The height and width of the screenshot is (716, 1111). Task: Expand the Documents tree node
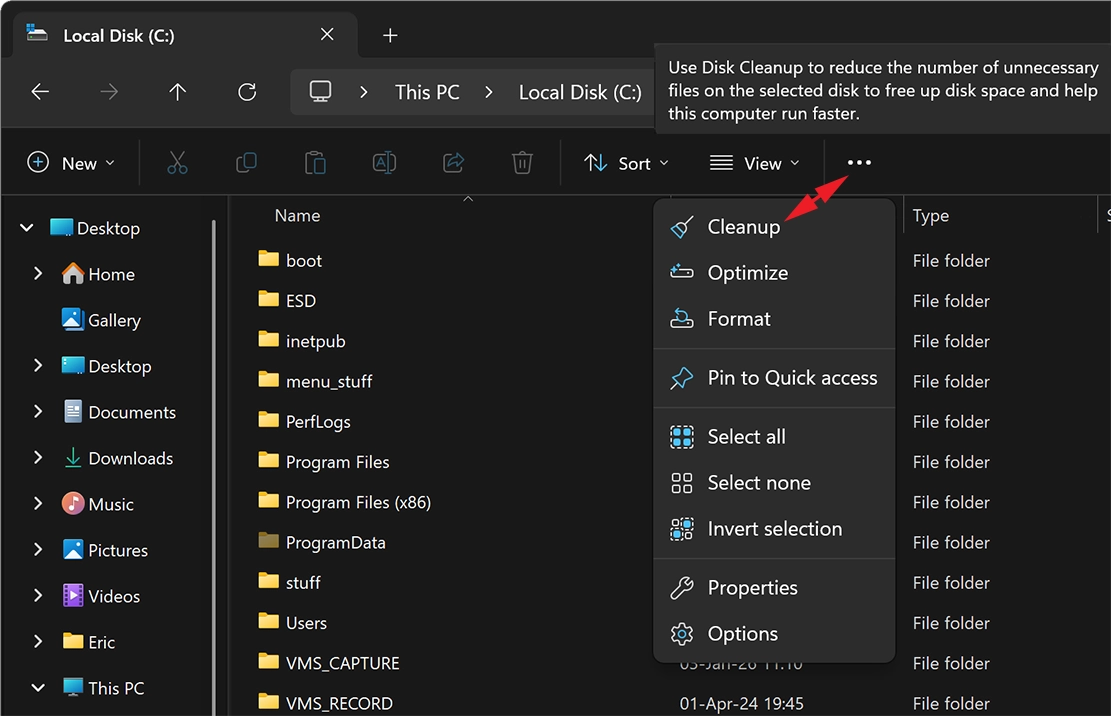tap(38, 412)
